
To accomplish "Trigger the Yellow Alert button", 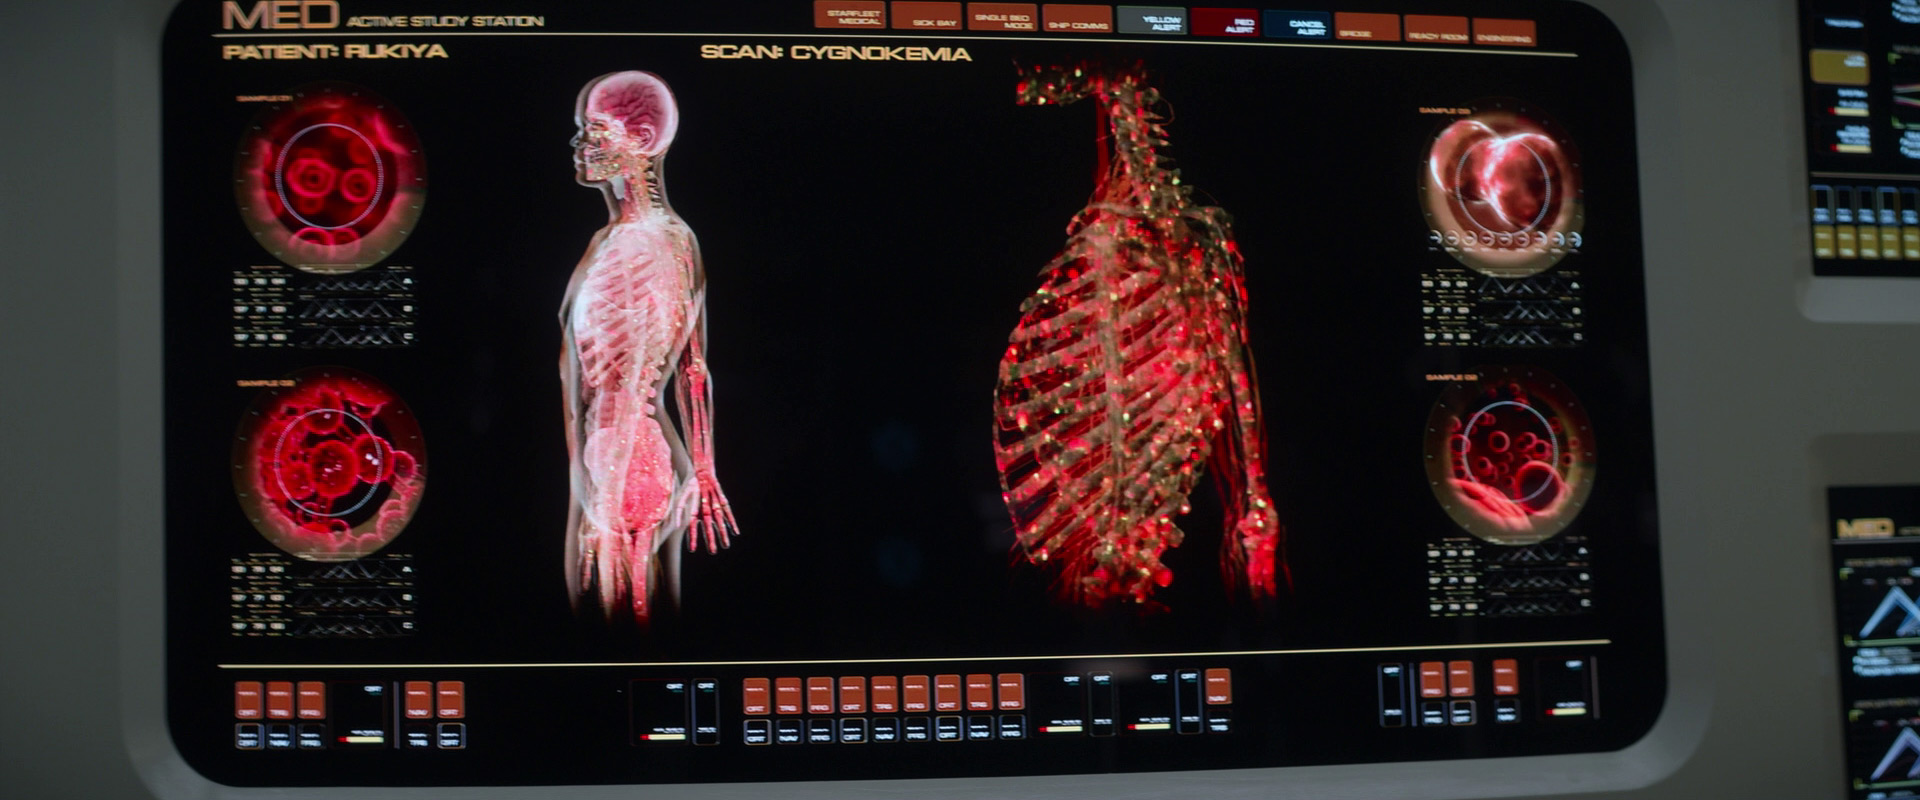I will pyautogui.click(x=1152, y=21).
